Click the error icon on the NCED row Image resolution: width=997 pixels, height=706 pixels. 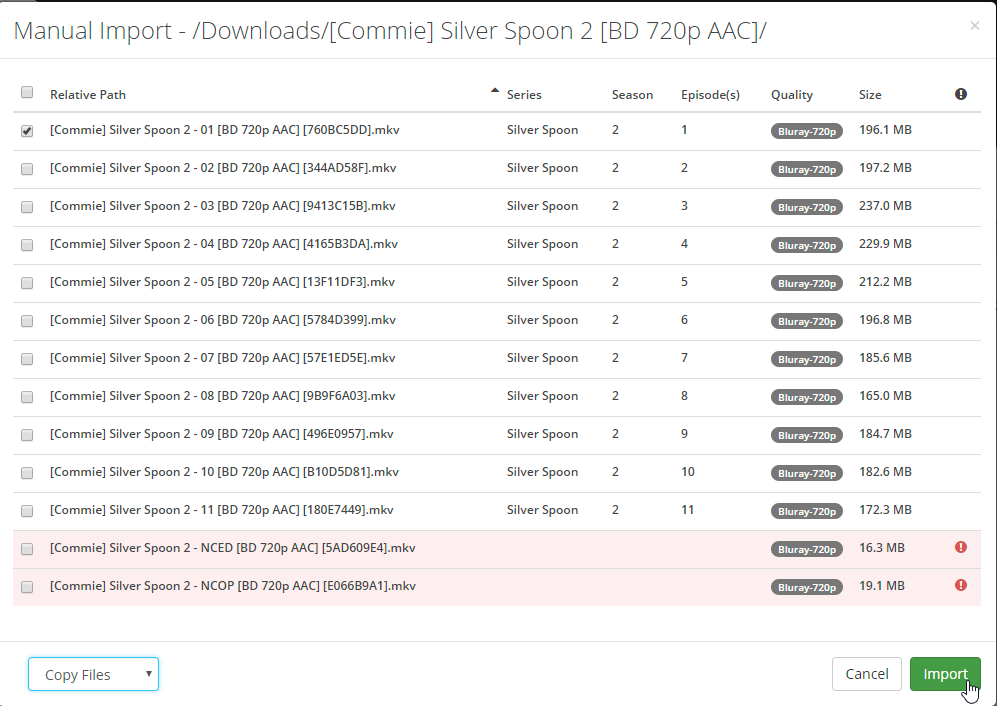pyautogui.click(x=960, y=547)
